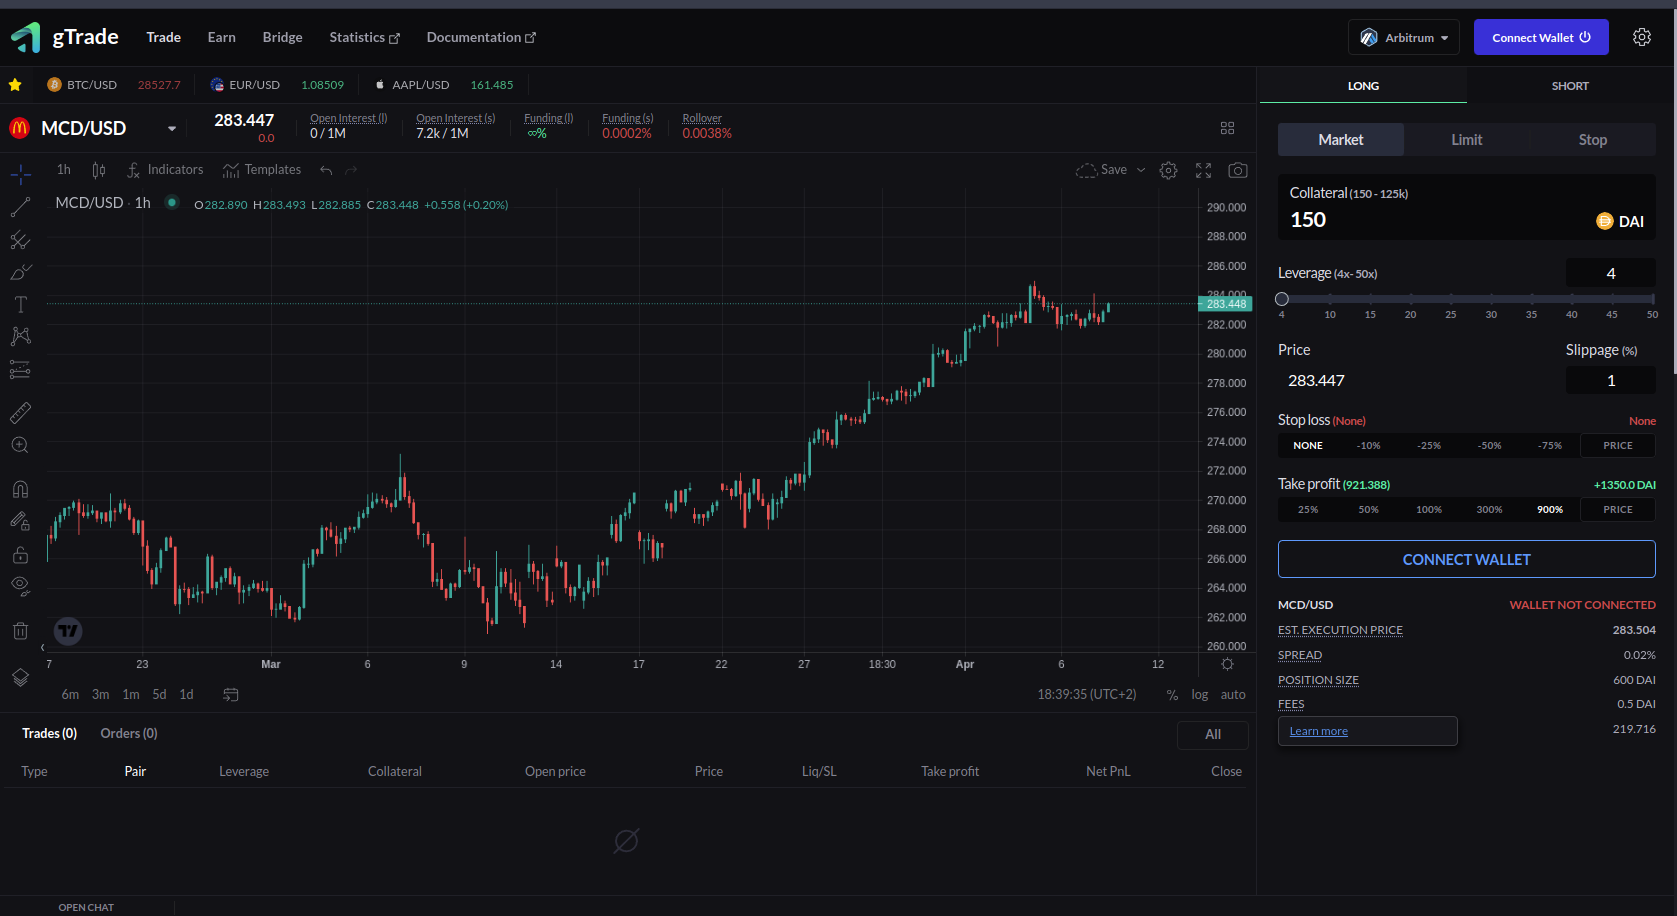
Task: Save the chart layout
Action: (x=1101, y=170)
